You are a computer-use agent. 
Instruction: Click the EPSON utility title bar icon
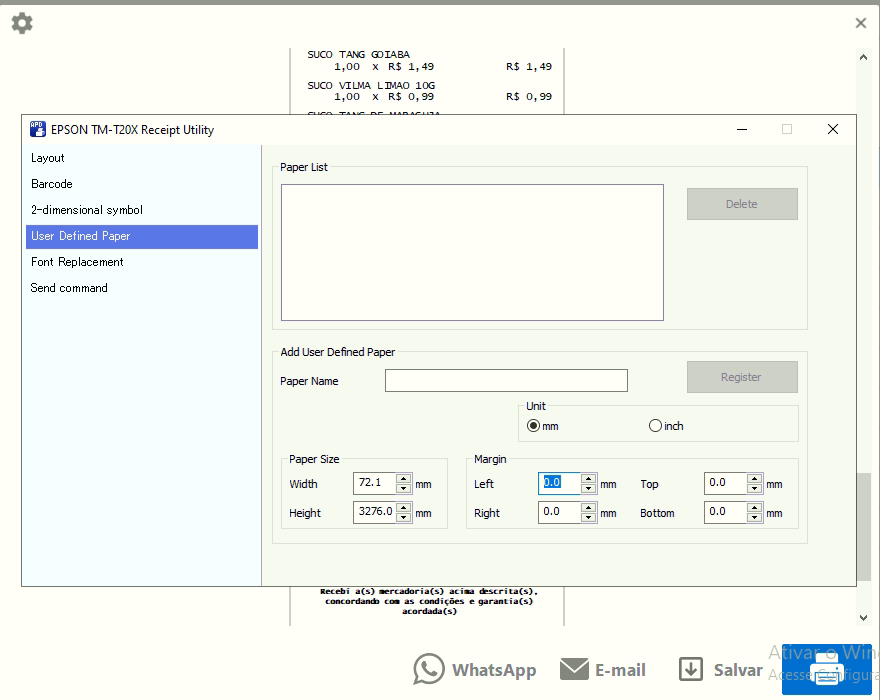[37, 129]
